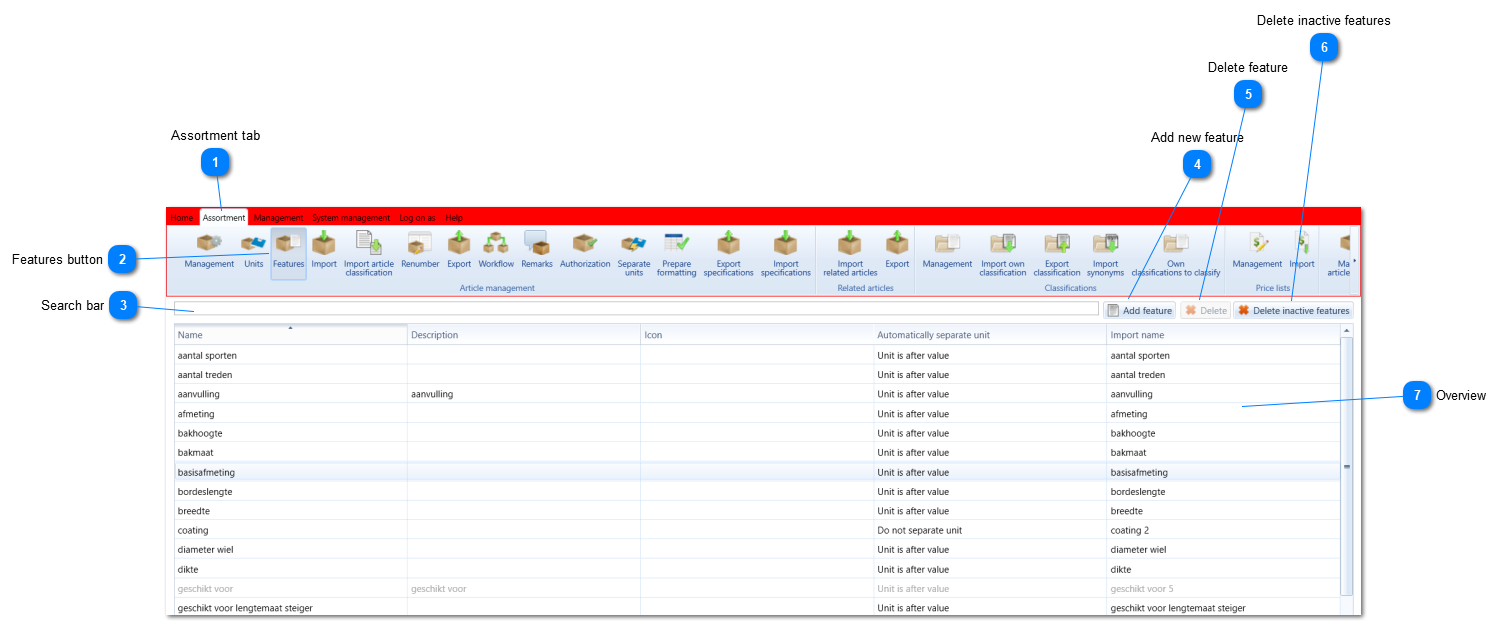Click Import synonyms in Classifications group
Screen dimensions: 1502x624
click(x=1105, y=255)
